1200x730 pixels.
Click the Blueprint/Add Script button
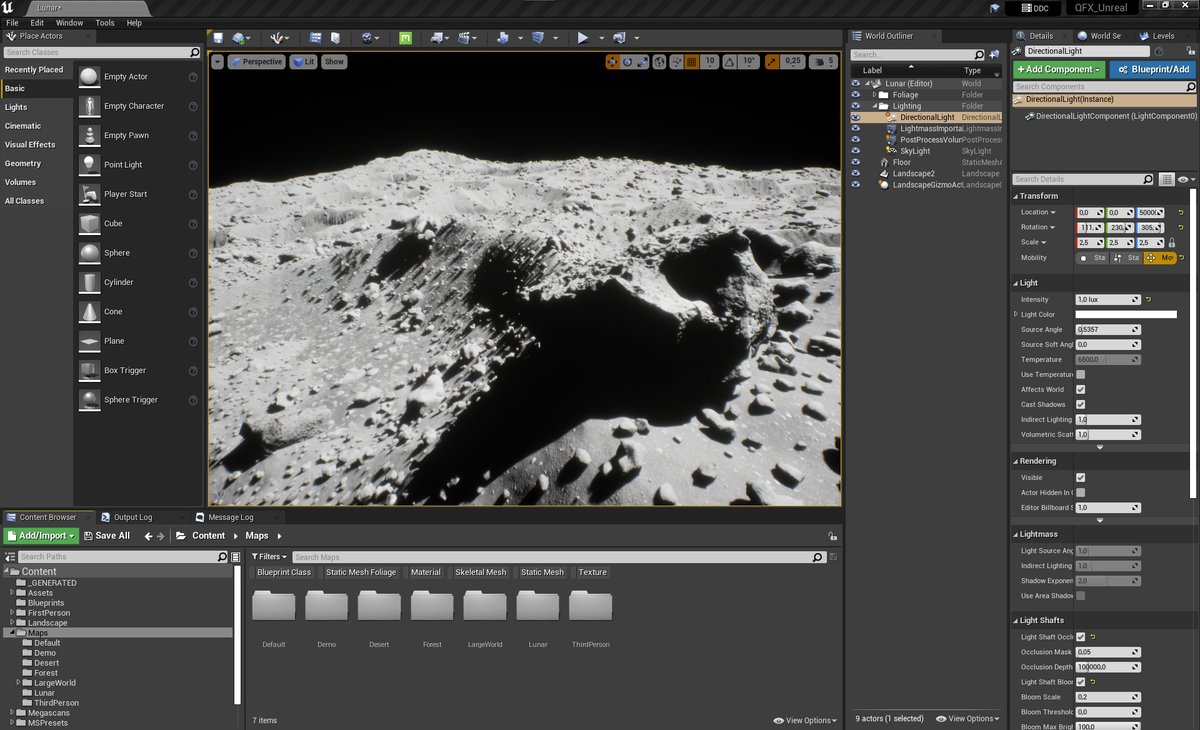click(1152, 69)
